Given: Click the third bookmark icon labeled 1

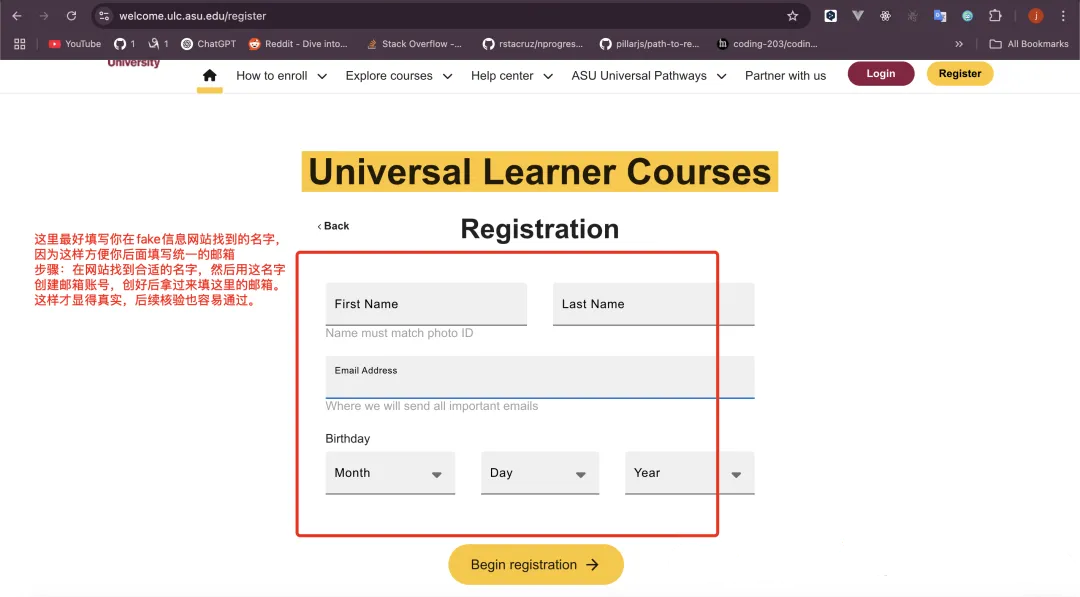Looking at the screenshot, I should [158, 43].
